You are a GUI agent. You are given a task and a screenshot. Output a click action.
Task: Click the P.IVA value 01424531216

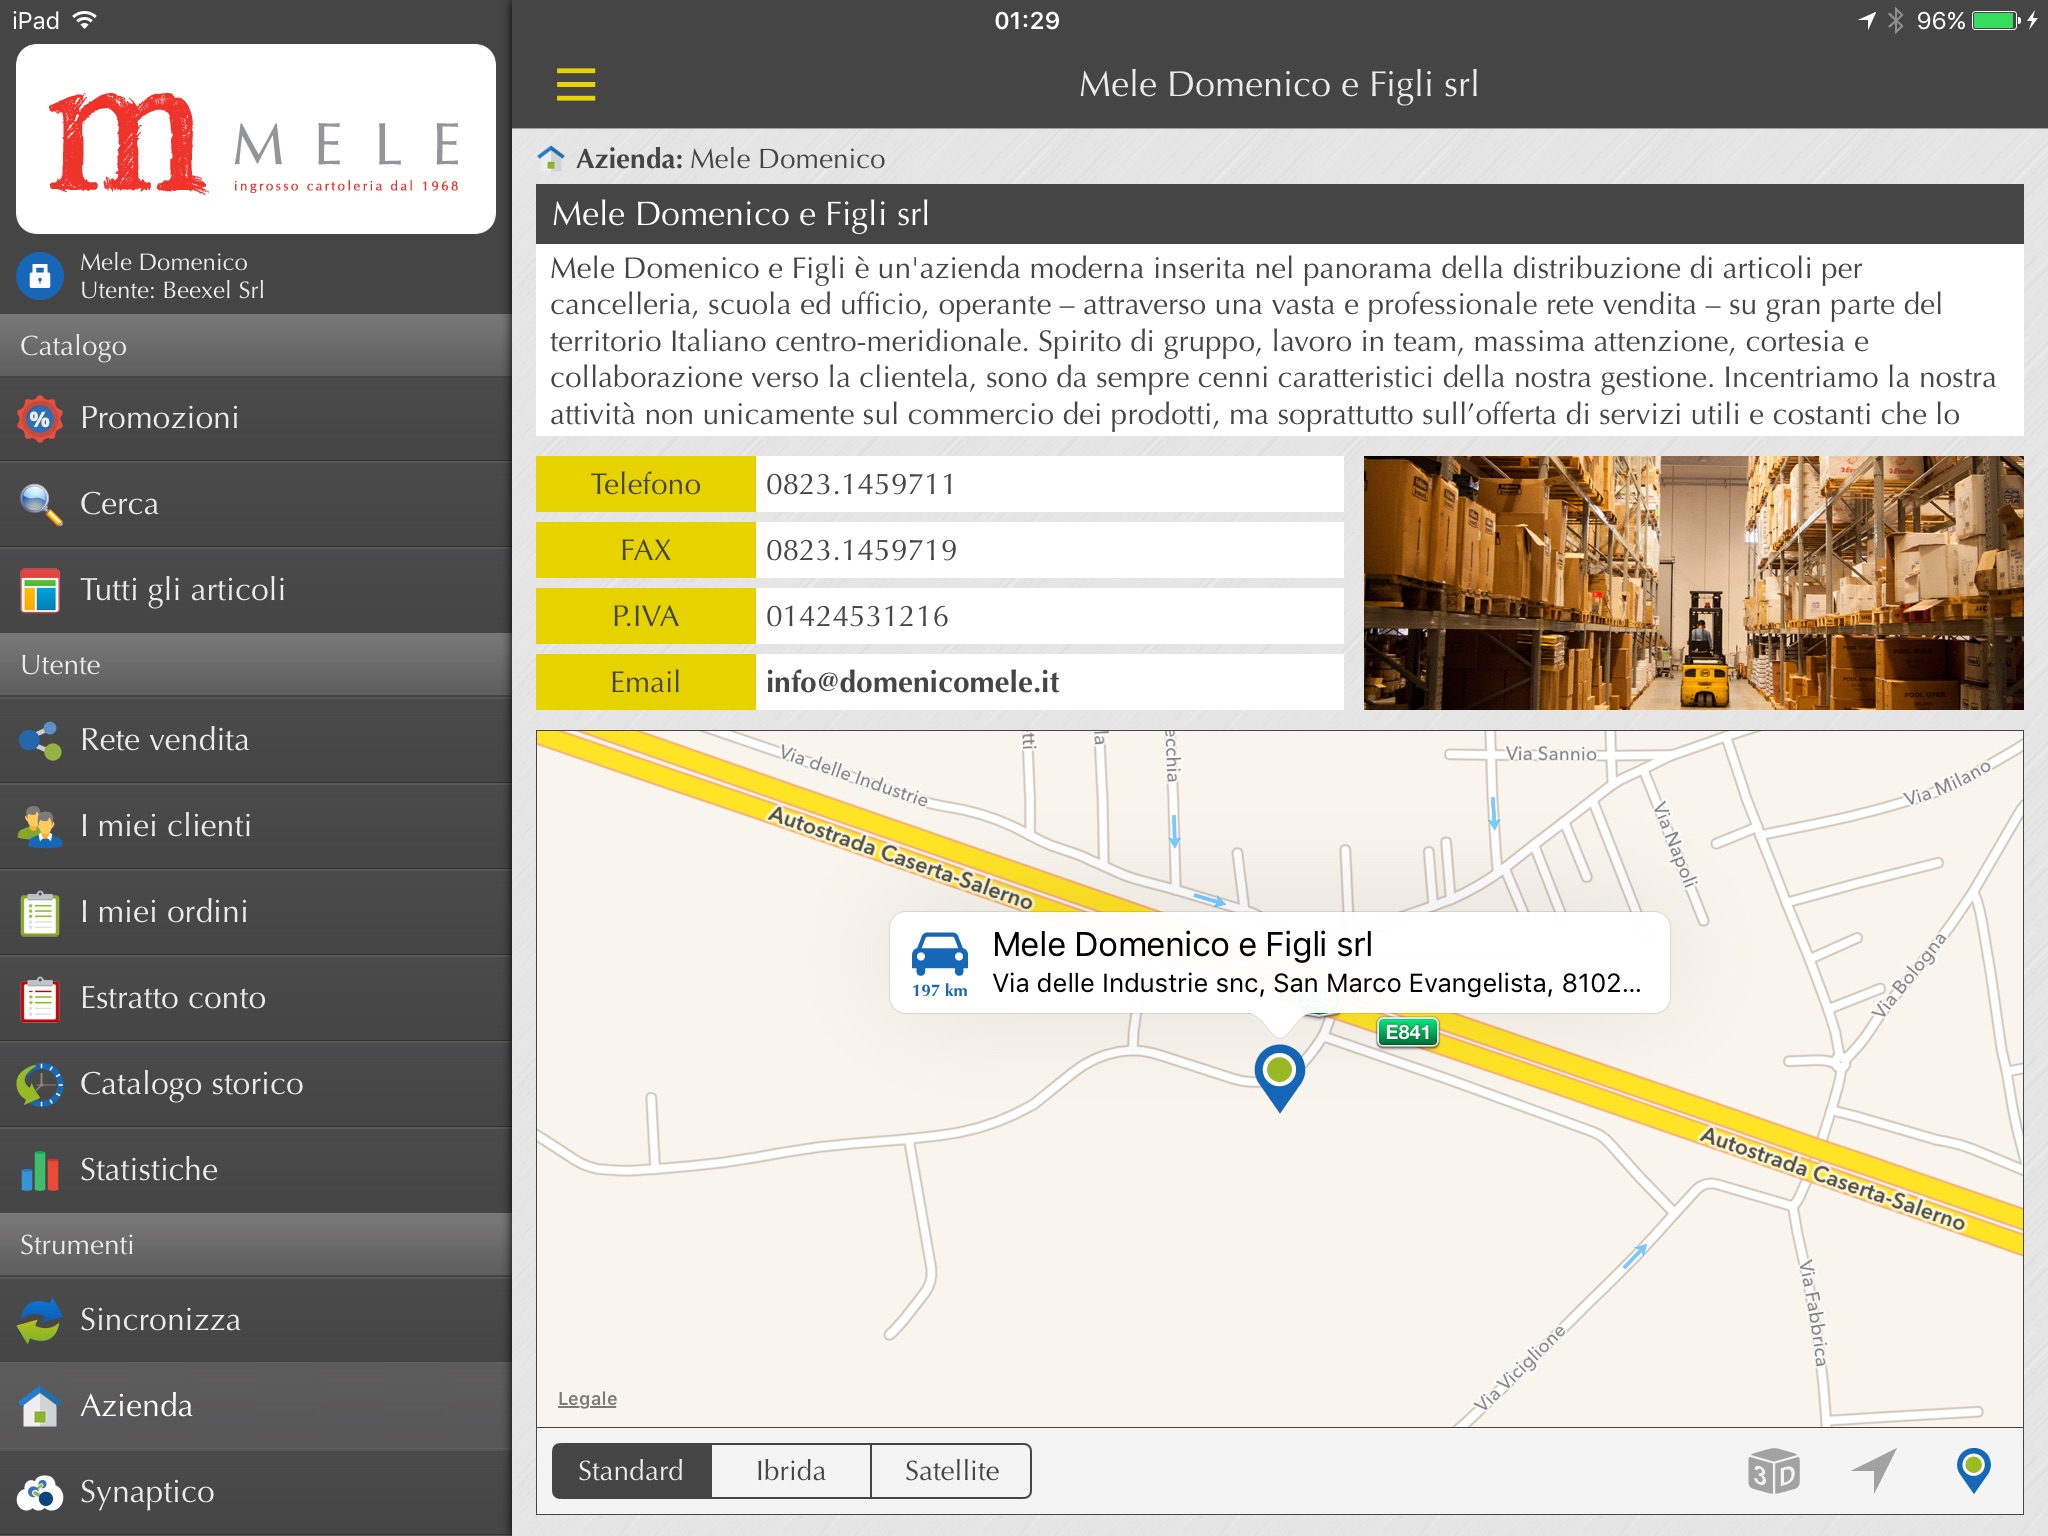(x=857, y=616)
